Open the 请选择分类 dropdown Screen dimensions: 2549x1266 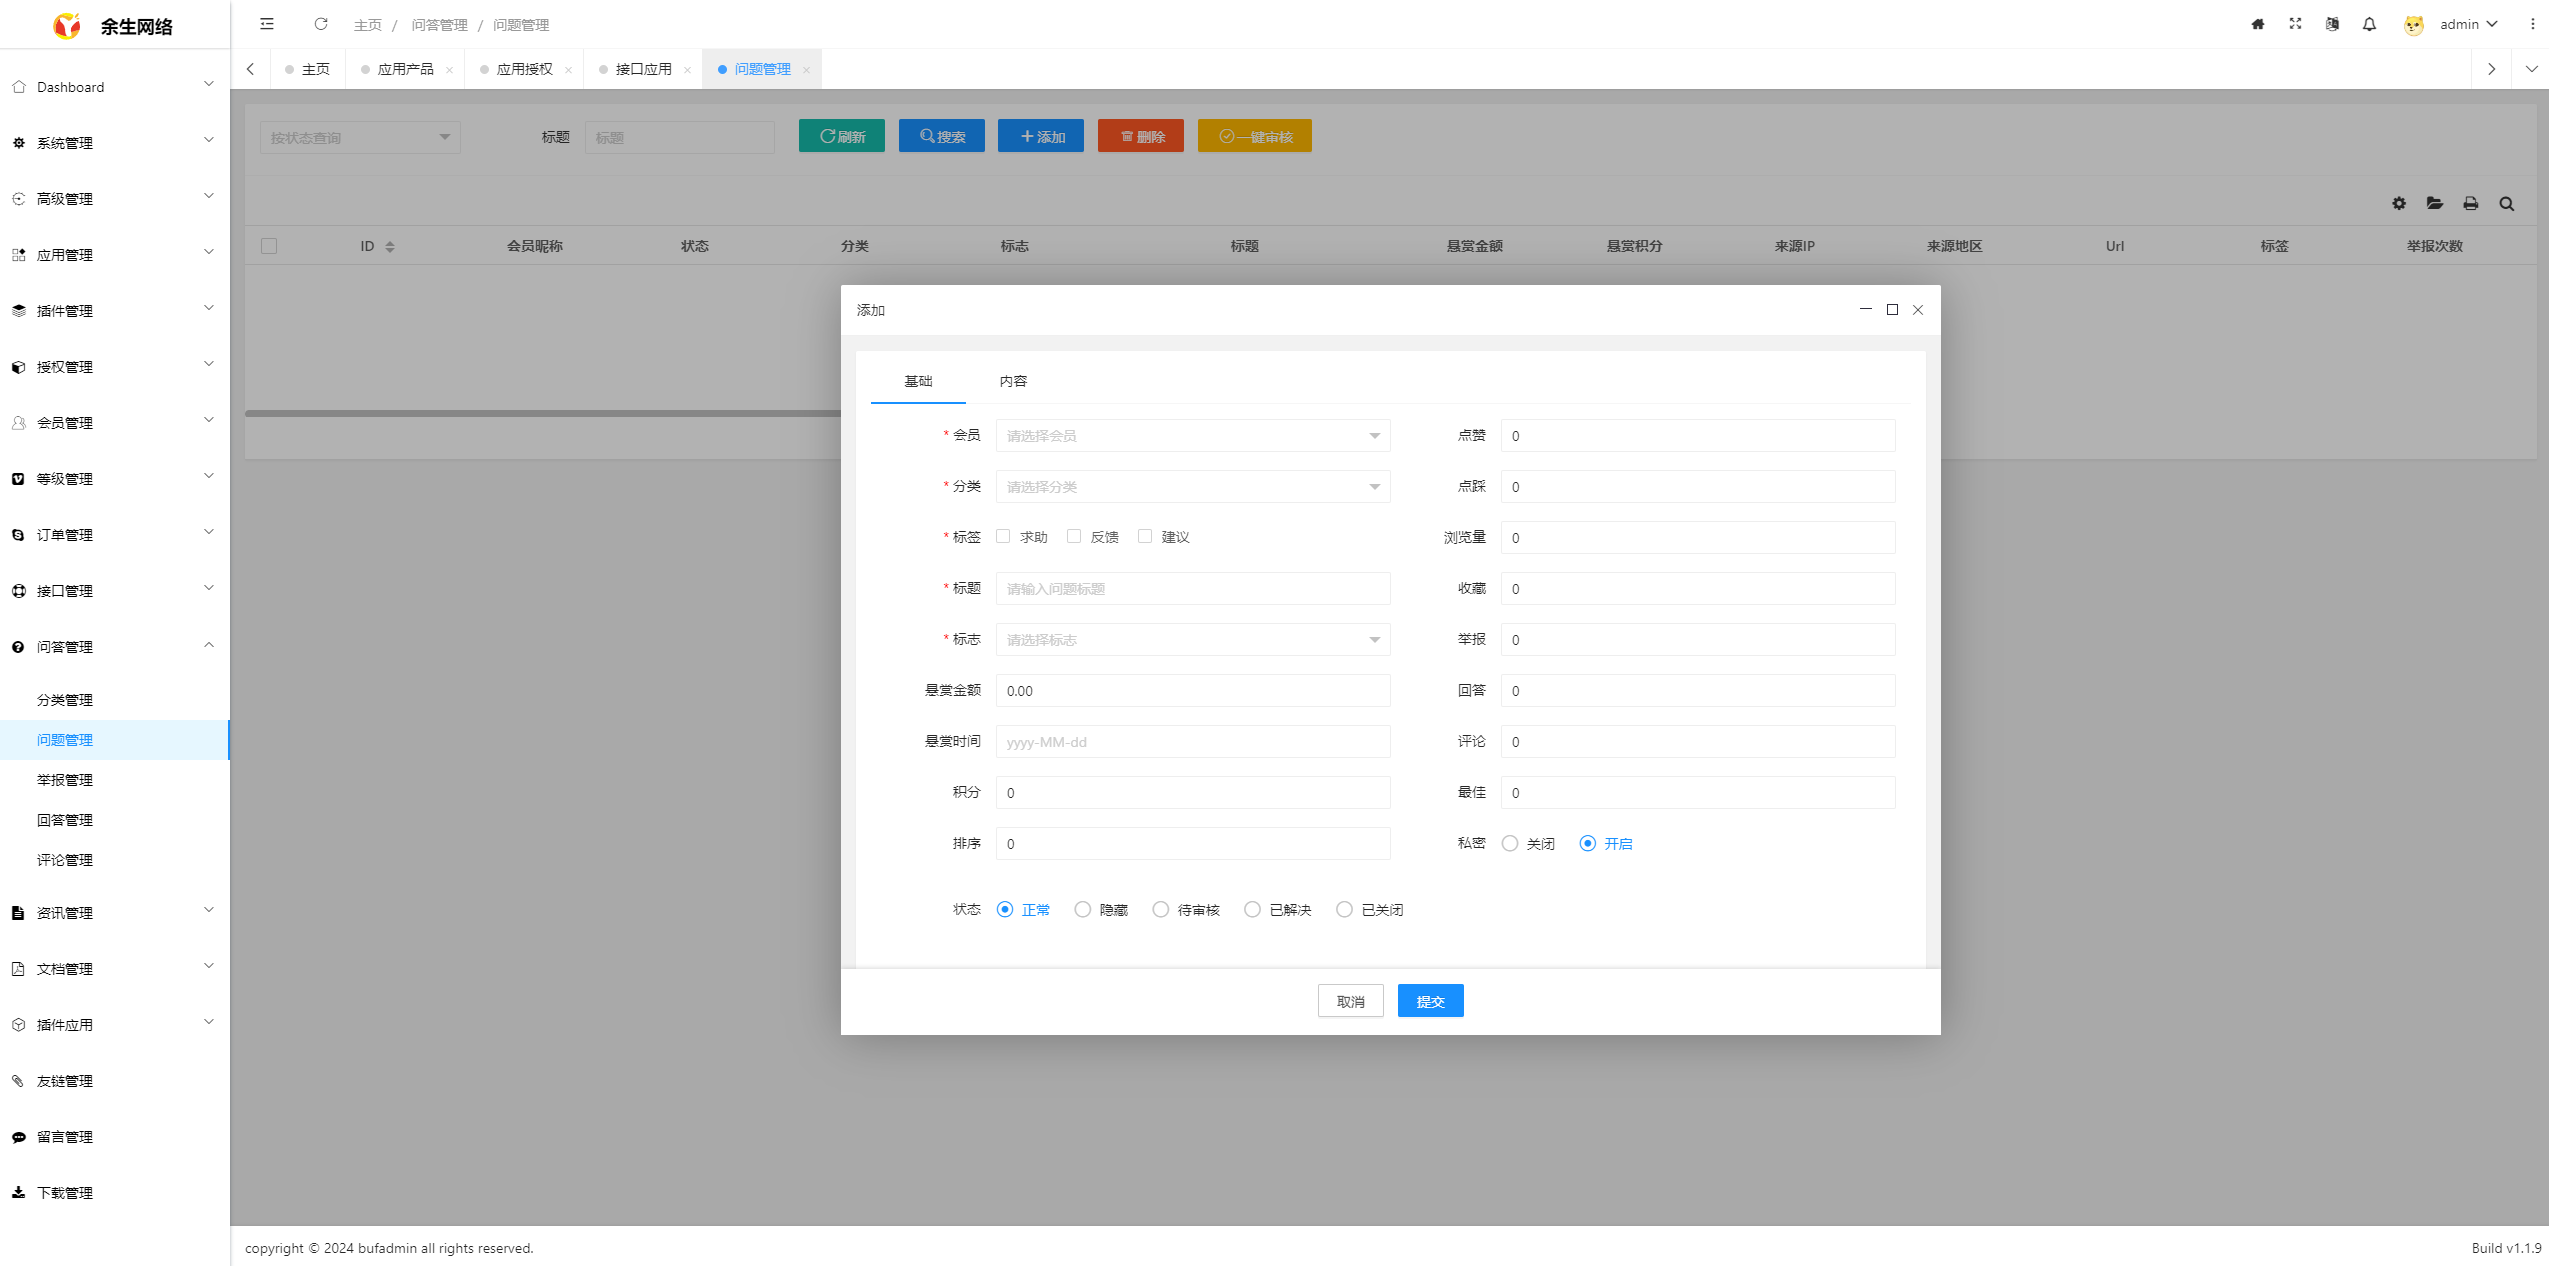[1192, 486]
